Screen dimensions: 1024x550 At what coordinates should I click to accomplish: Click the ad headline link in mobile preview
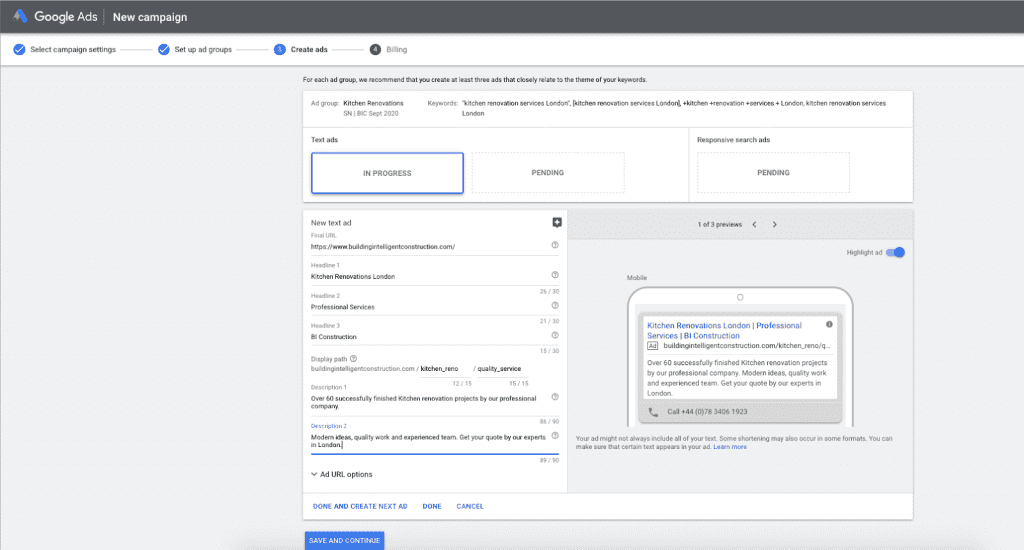(724, 331)
